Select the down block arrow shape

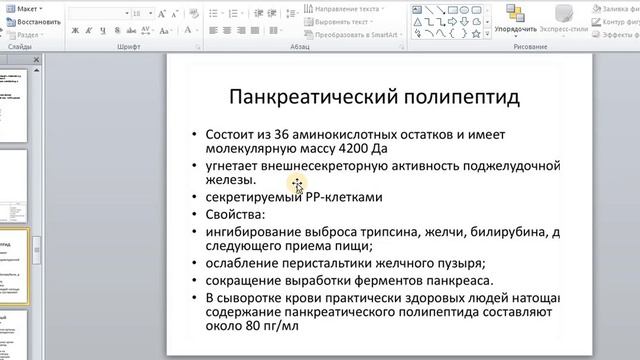point(464,22)
